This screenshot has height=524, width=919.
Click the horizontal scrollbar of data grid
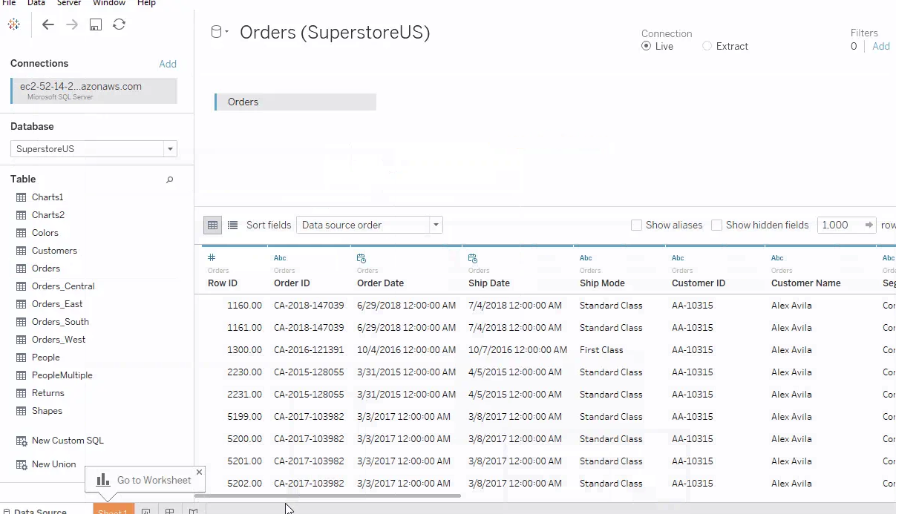pos(328,496)
